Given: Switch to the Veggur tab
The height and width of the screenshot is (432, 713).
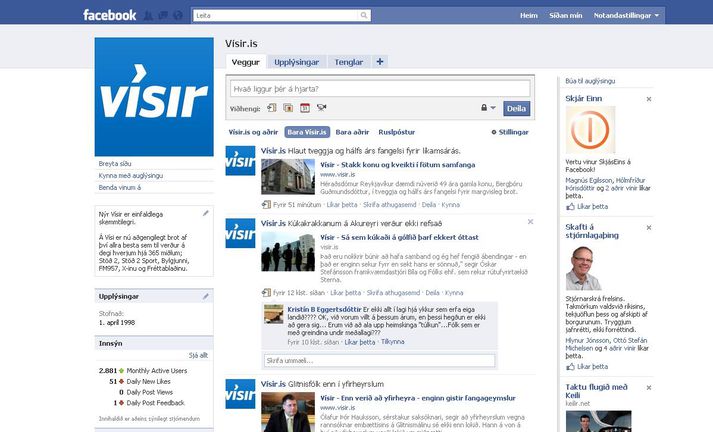Looking at the screenshot, I should pos(246,62).
